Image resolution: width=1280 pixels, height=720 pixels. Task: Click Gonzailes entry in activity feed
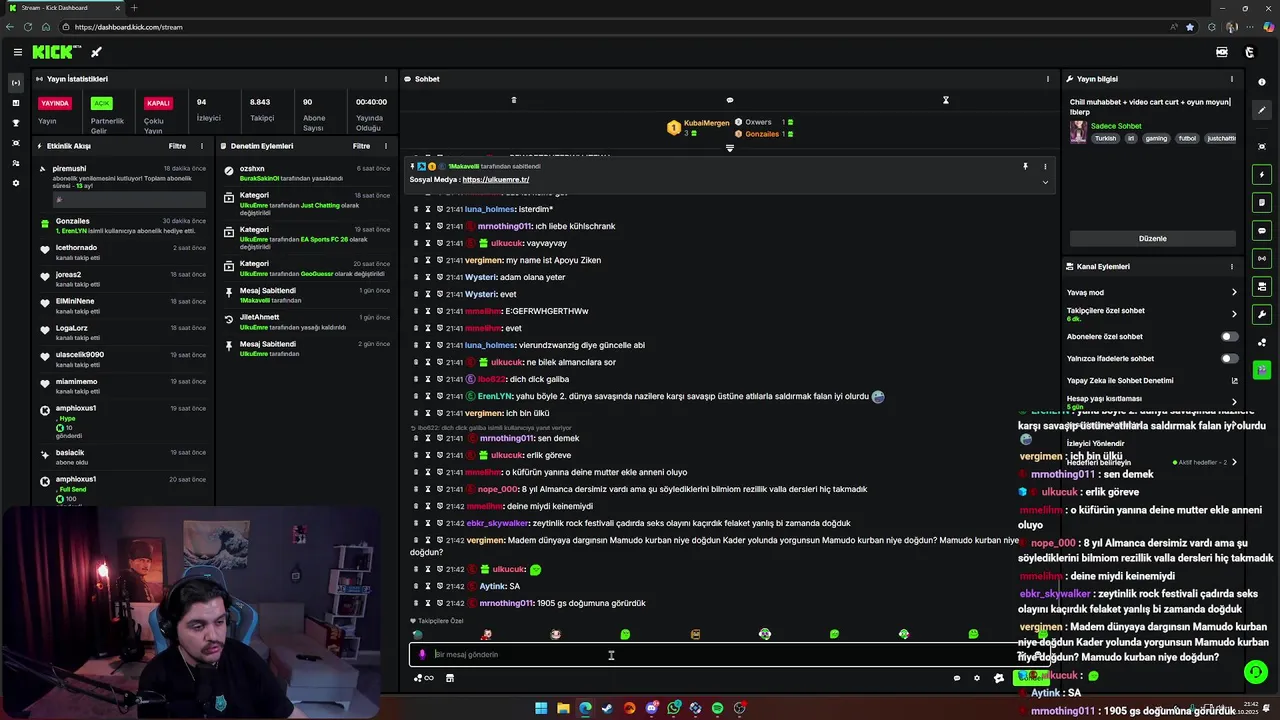click(125, 226)
